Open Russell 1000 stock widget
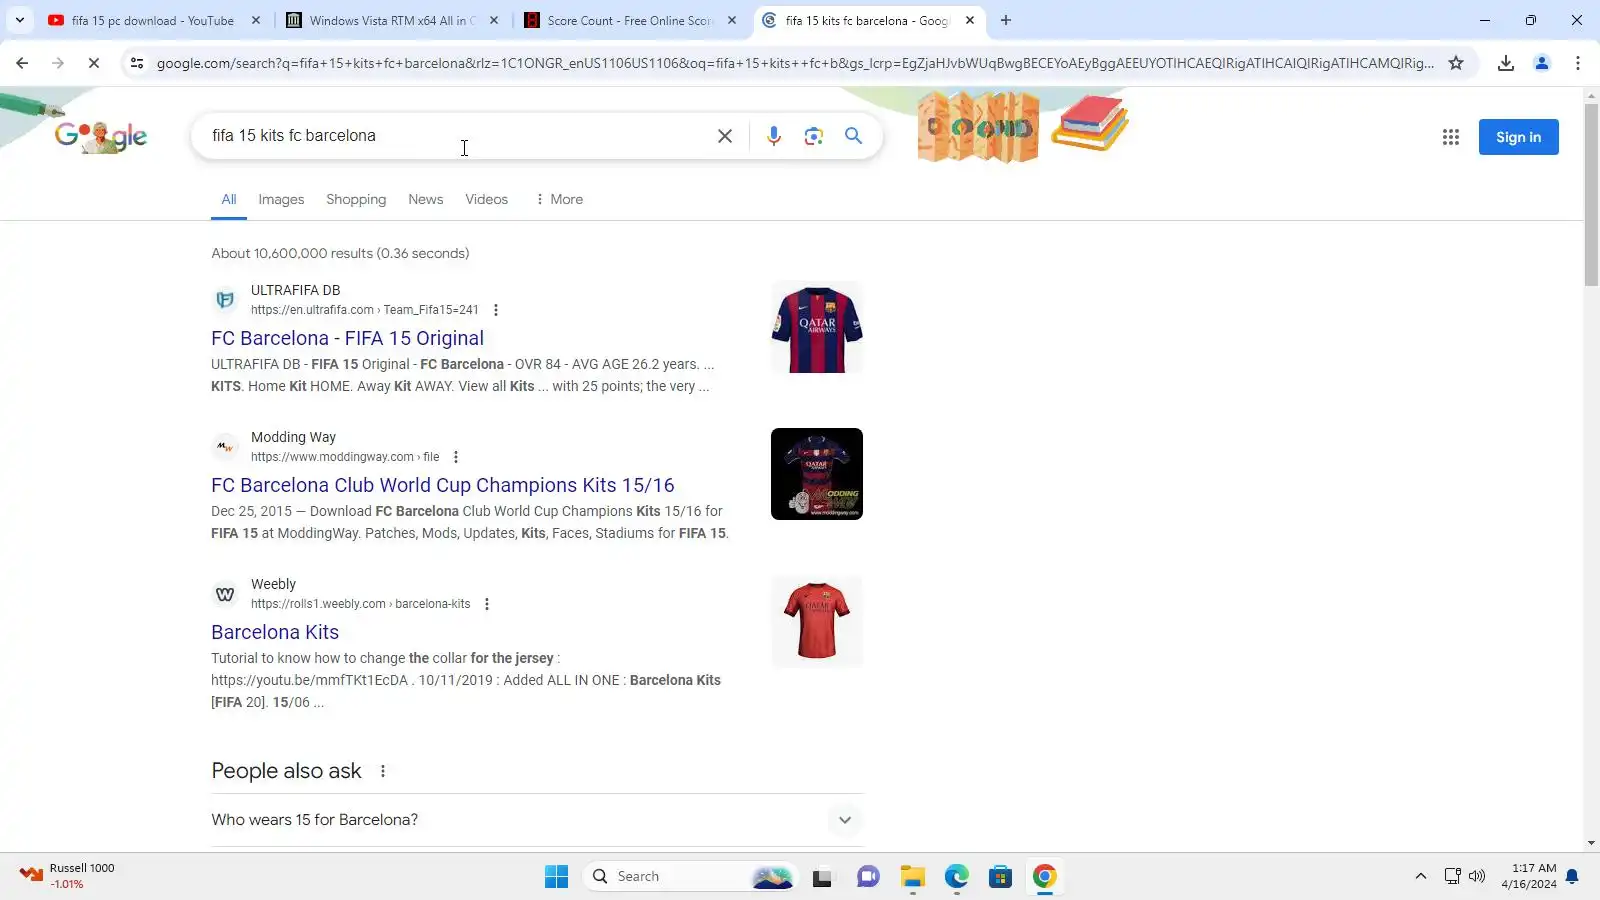This screenshot has width=1600, height=900. pyautogui.click(x=68, y=876)
